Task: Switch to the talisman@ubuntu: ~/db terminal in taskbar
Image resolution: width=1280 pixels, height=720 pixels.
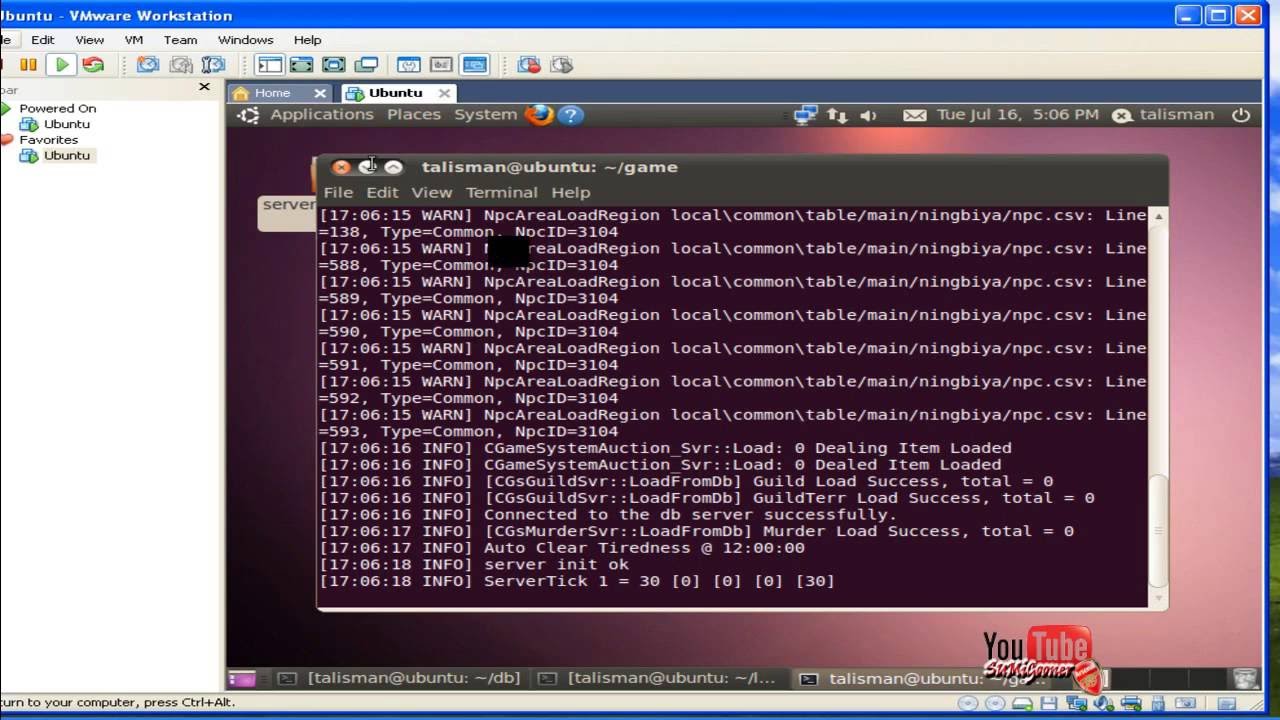Action: (x=400, y=678)
